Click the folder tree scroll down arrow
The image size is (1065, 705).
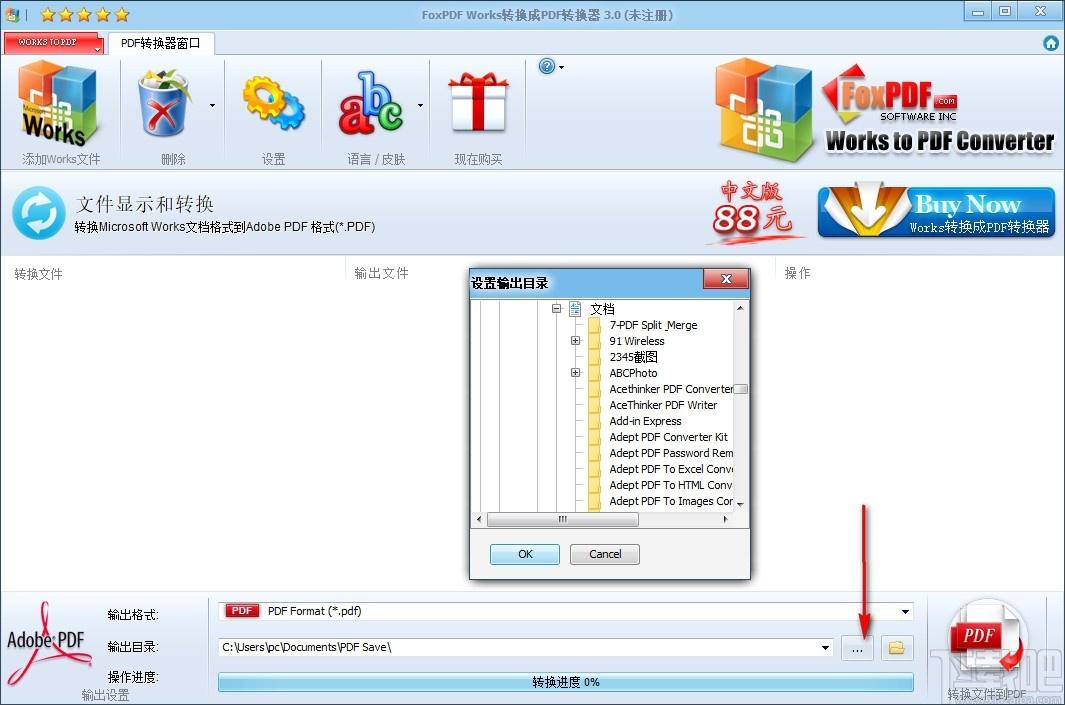click(x=740, y=504)
